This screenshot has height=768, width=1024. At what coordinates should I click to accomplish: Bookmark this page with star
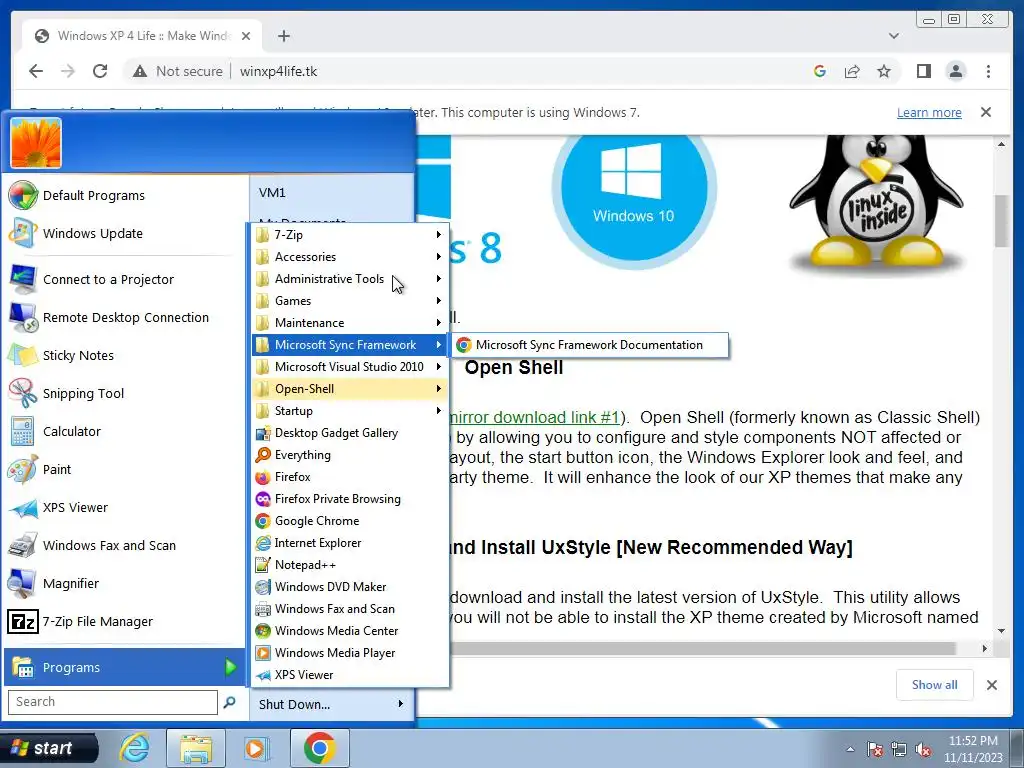pos(884,71)
